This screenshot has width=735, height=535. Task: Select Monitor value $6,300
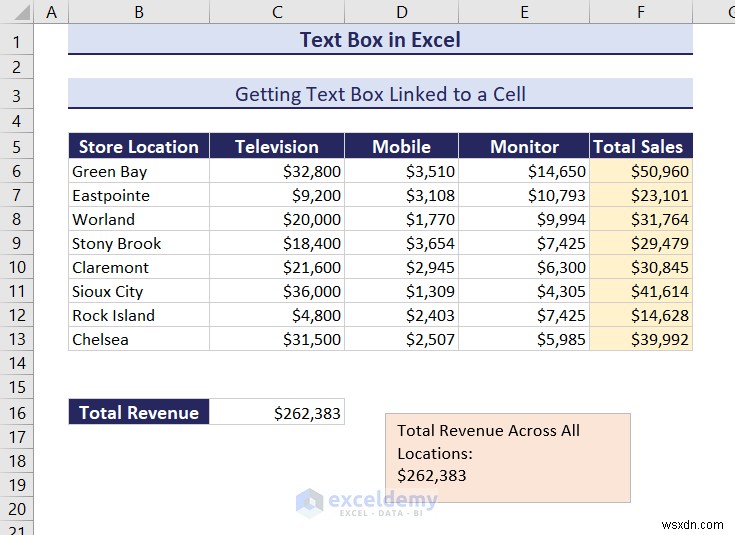click(524, 267)
